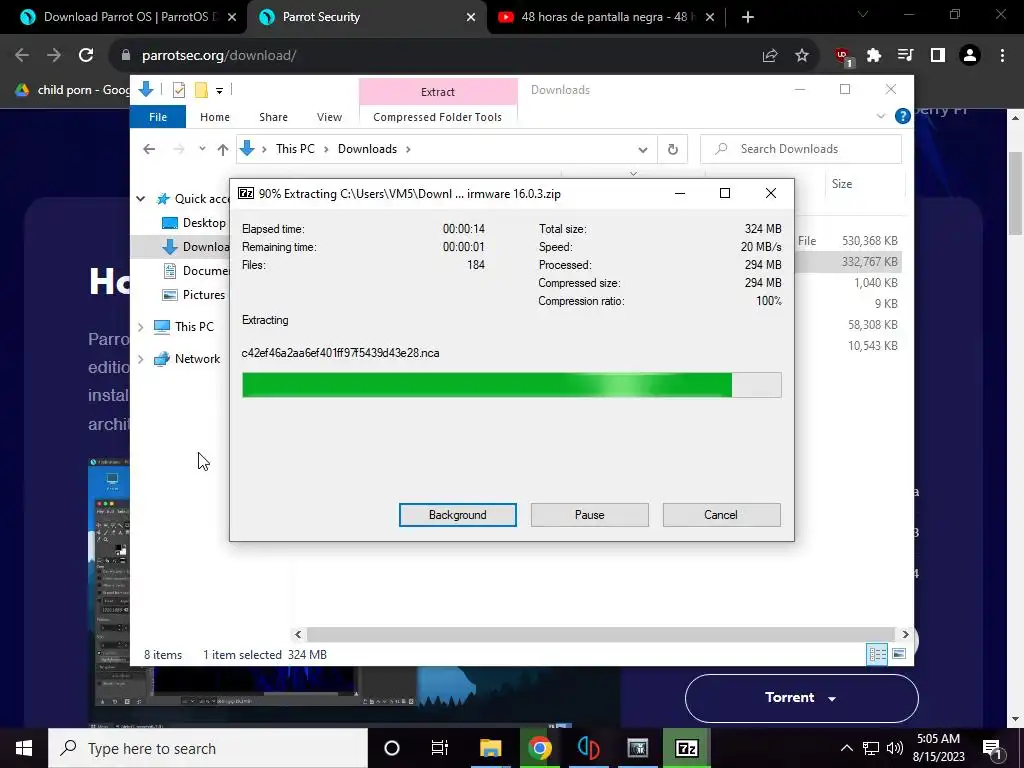Expand the address bar history dropdown
This screenshot has width=1024, height=768.
[643, 150]
